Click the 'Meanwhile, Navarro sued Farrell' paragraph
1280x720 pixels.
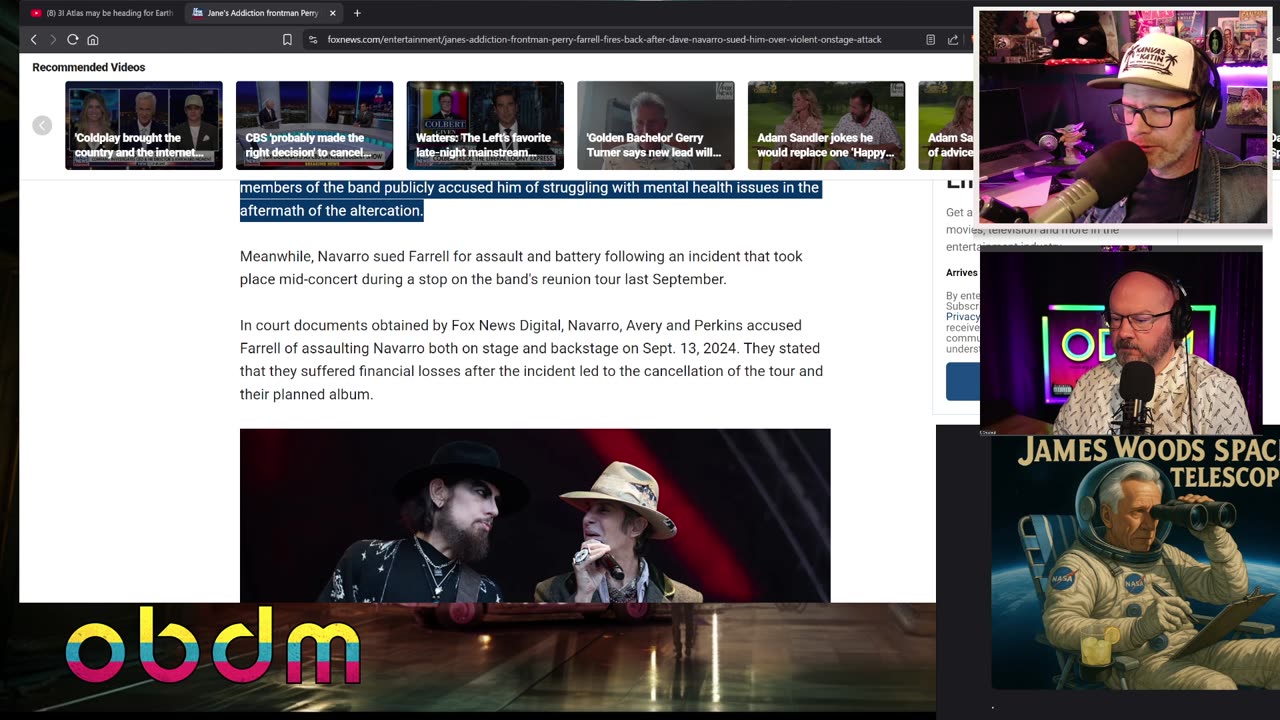(x=521, y=268)
